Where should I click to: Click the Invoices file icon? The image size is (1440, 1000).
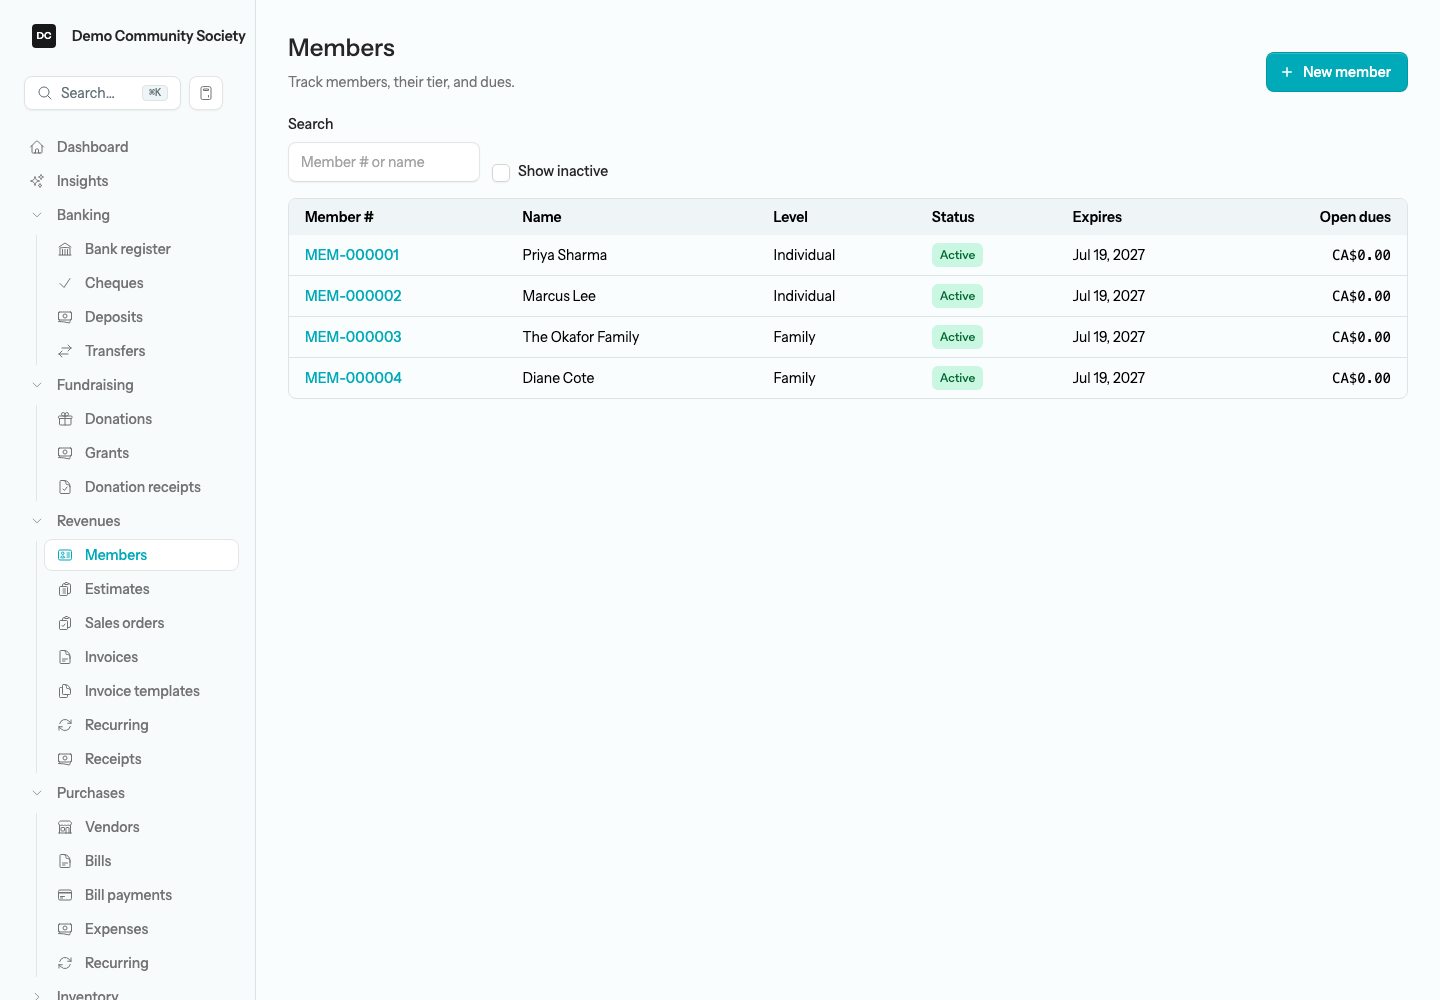tap(65, 657)
